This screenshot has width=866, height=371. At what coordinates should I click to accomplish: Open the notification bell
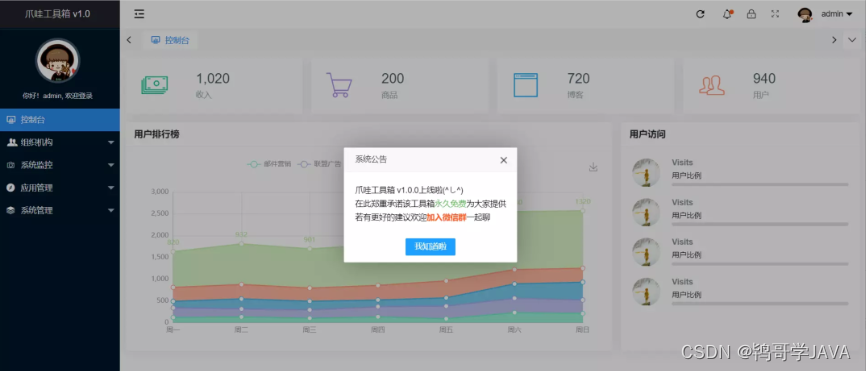tap(727, 14)
